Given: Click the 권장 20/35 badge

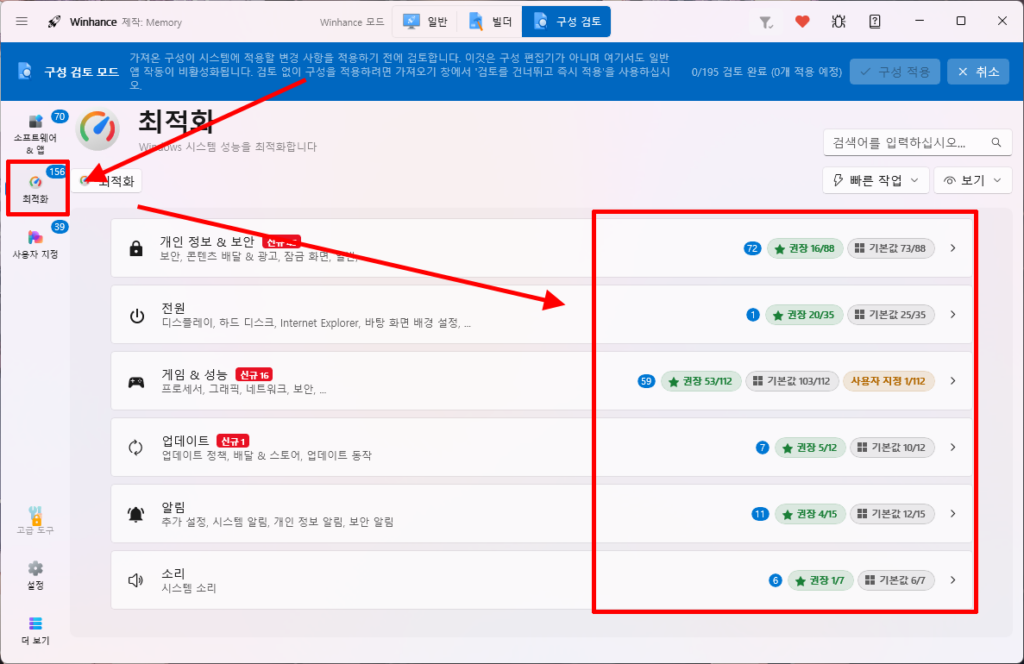Looking at the screenshot, I should pyautogui.click(x=804, y=315).
